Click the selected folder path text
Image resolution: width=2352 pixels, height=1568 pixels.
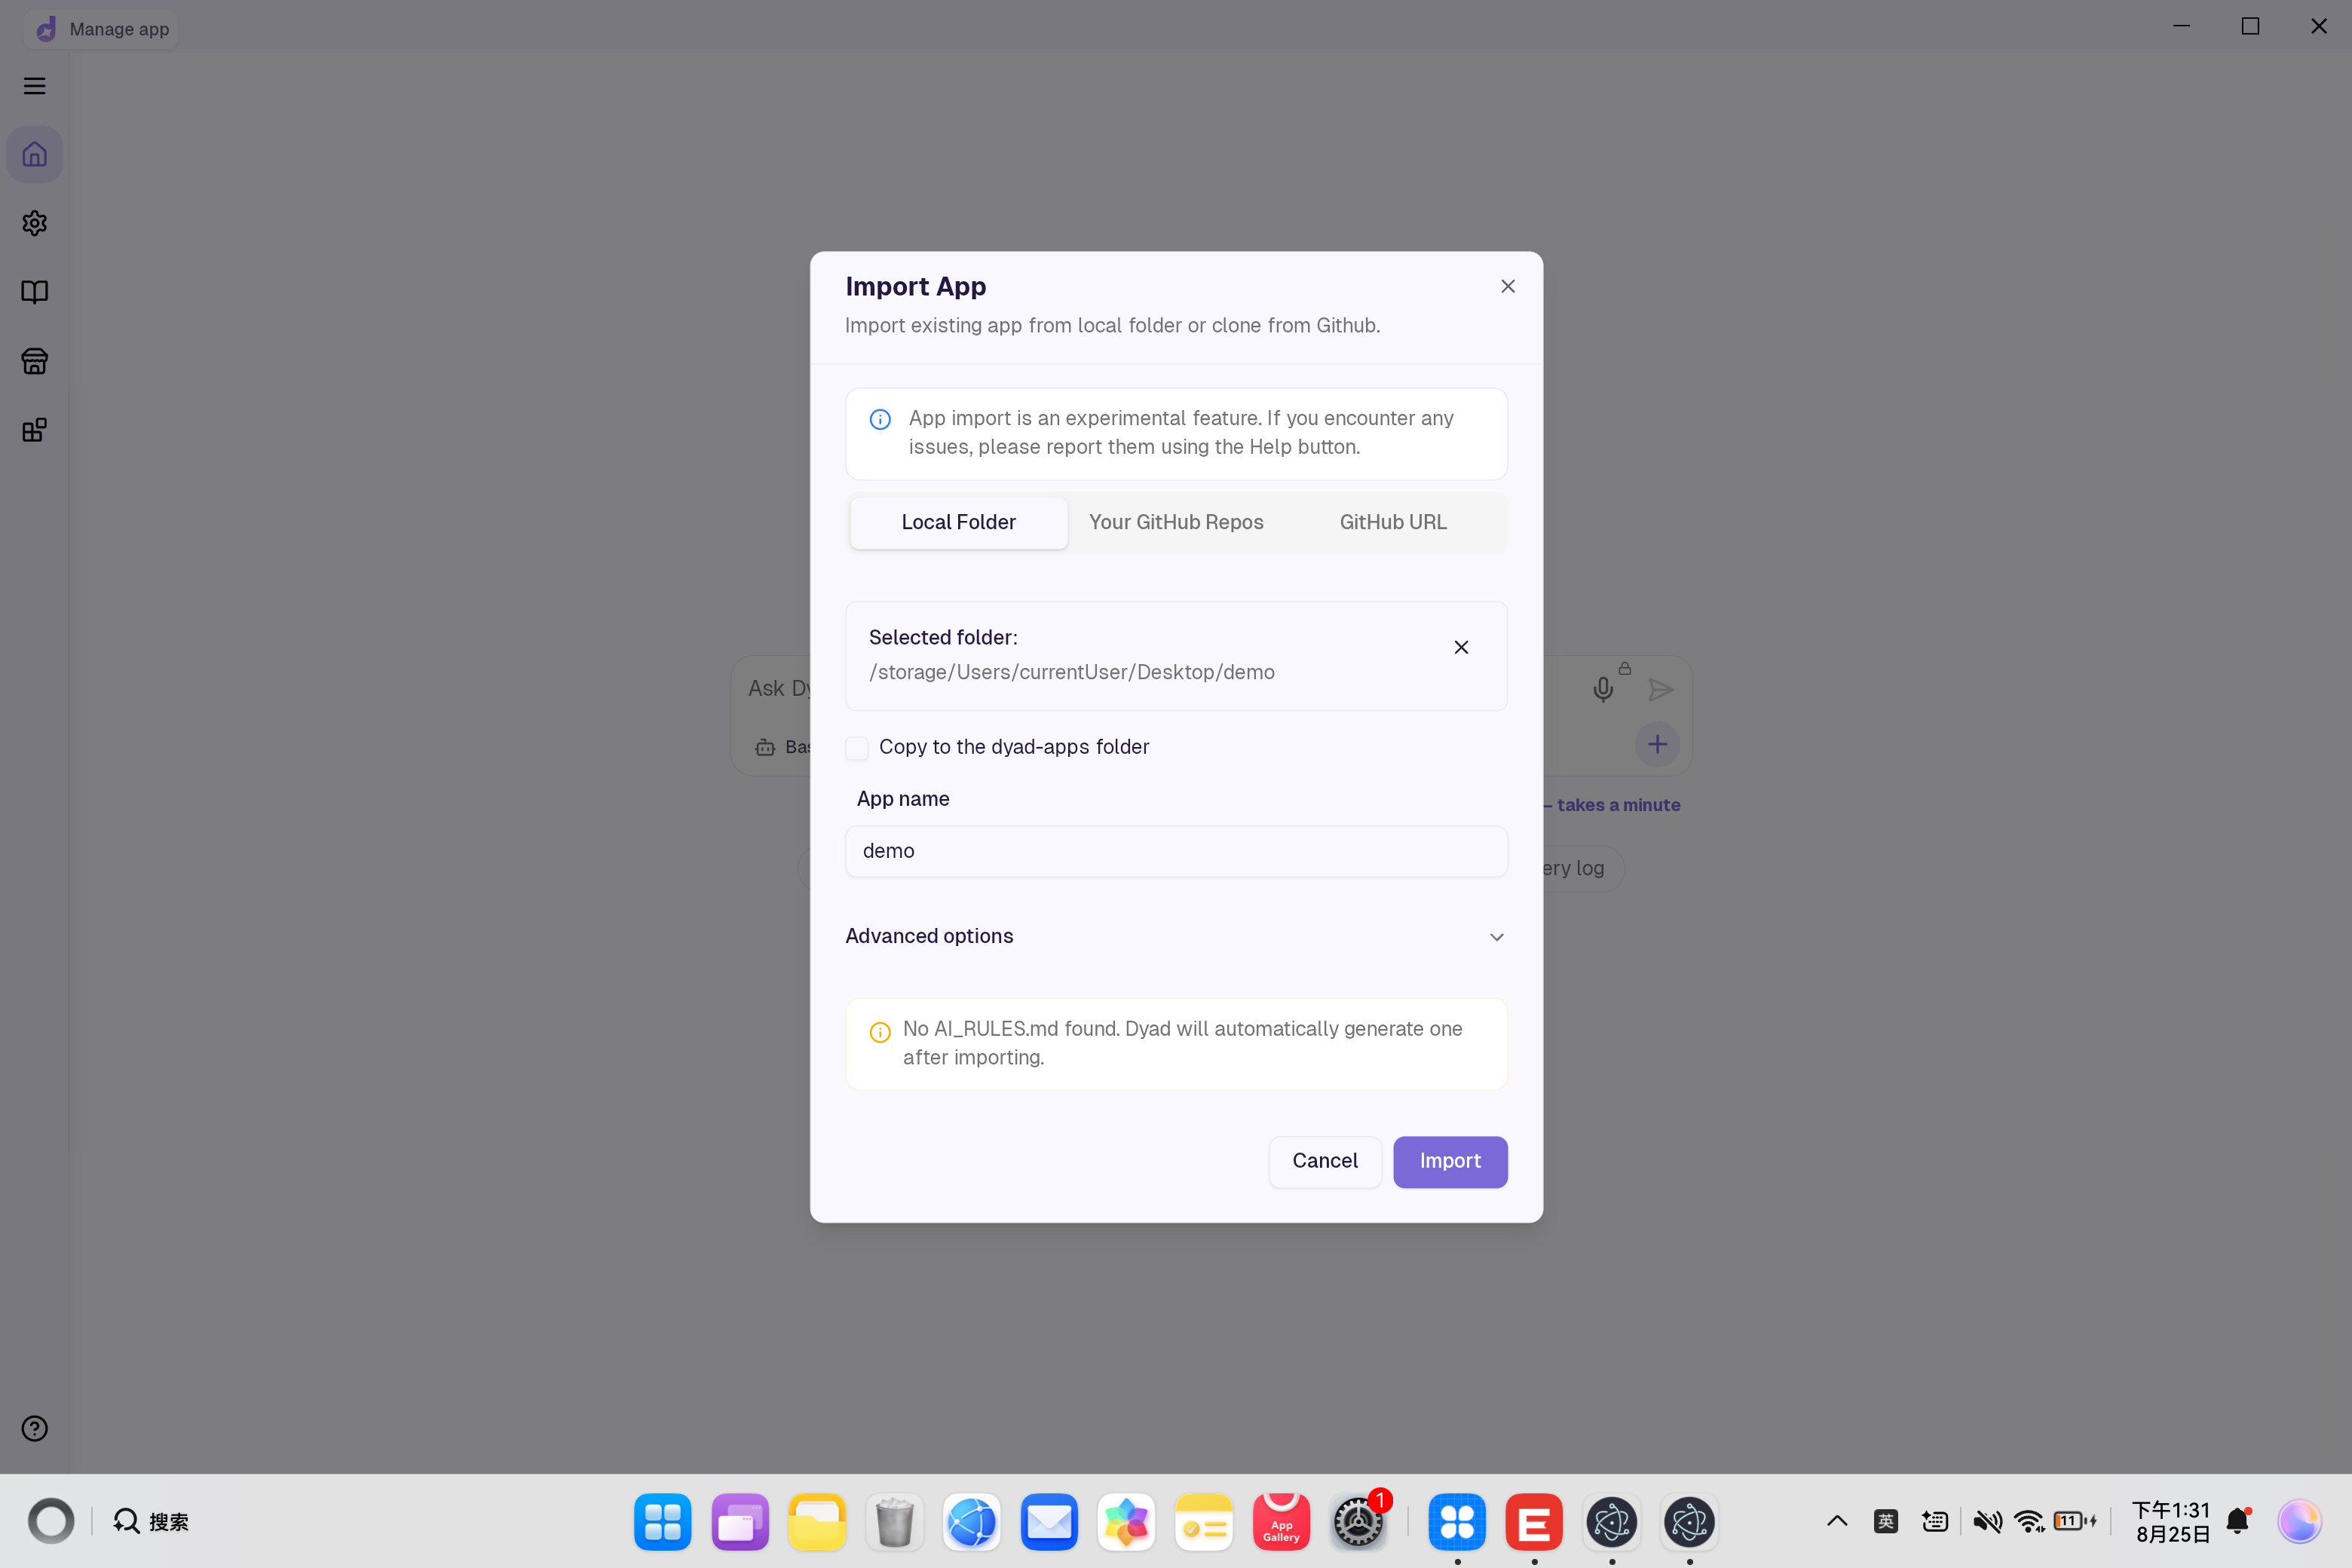pos(1072,673)
